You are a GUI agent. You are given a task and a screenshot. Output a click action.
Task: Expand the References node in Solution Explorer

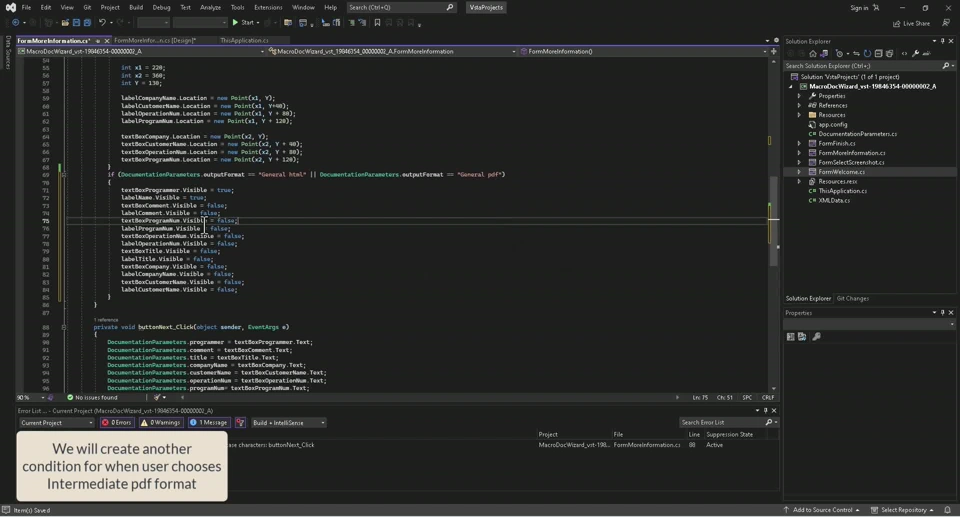pos(799,105)
